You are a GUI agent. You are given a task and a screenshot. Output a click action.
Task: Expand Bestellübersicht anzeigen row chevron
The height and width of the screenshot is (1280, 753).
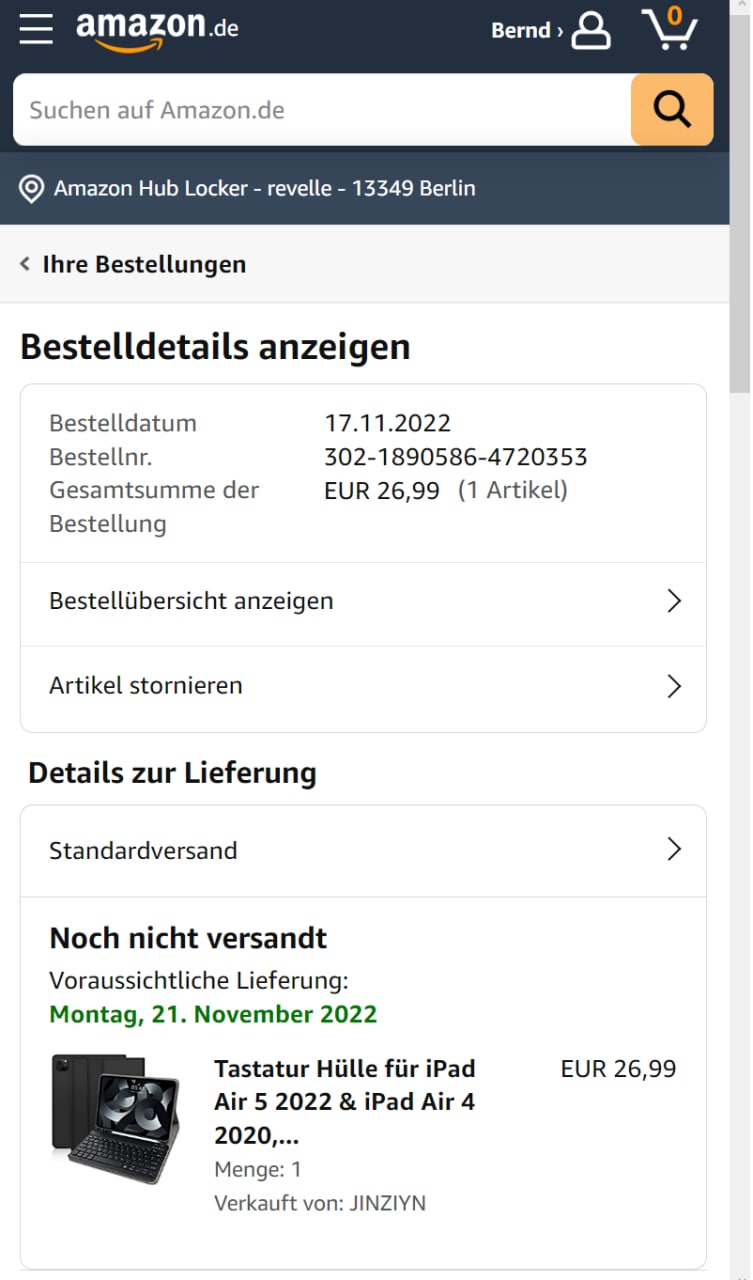pos(674,601)
